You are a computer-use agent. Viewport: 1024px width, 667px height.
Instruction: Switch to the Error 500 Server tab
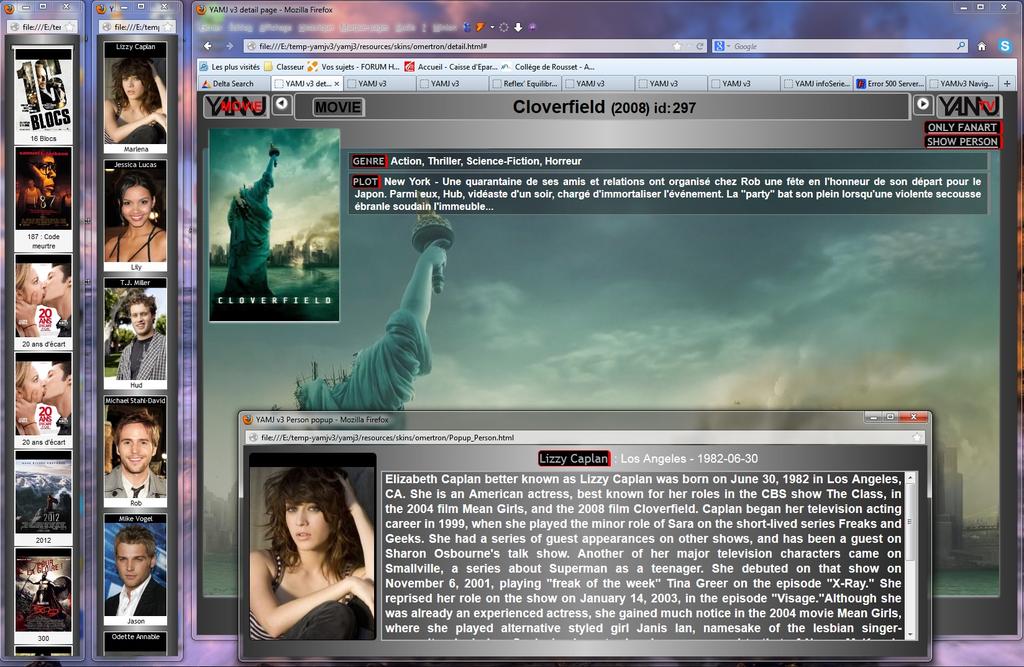tap(889, 84)
